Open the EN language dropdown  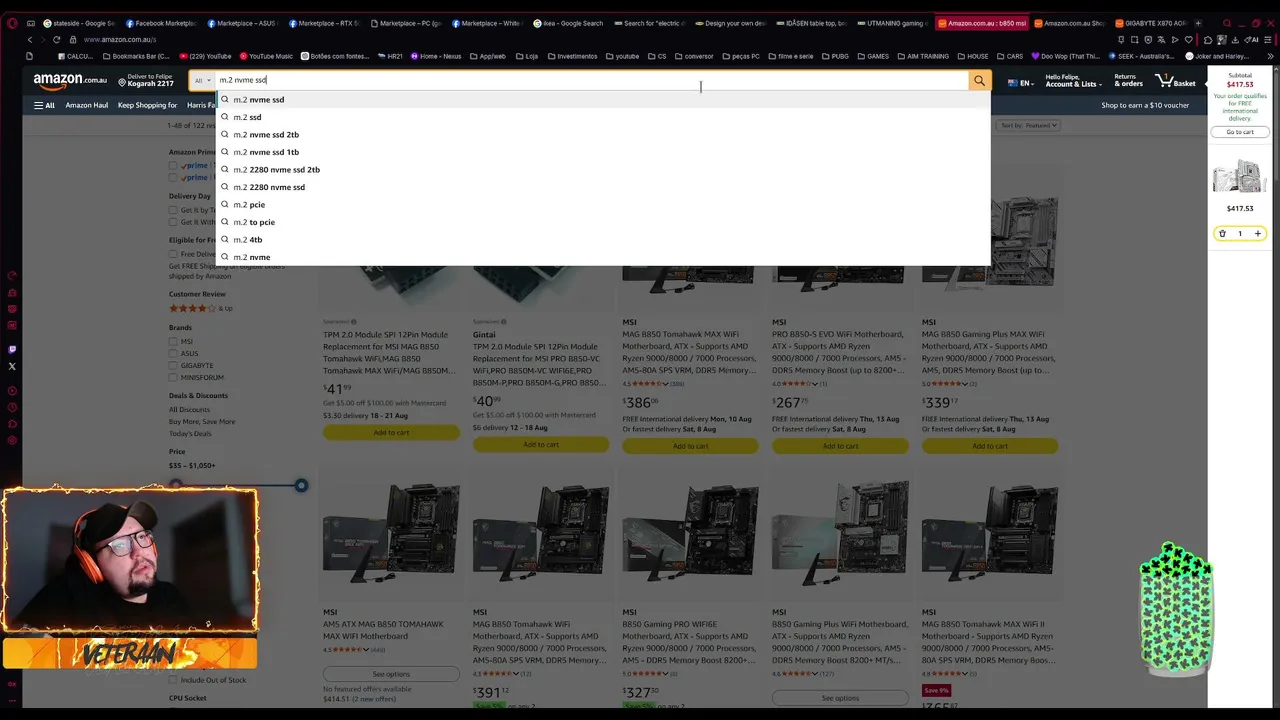(1021, 83)
